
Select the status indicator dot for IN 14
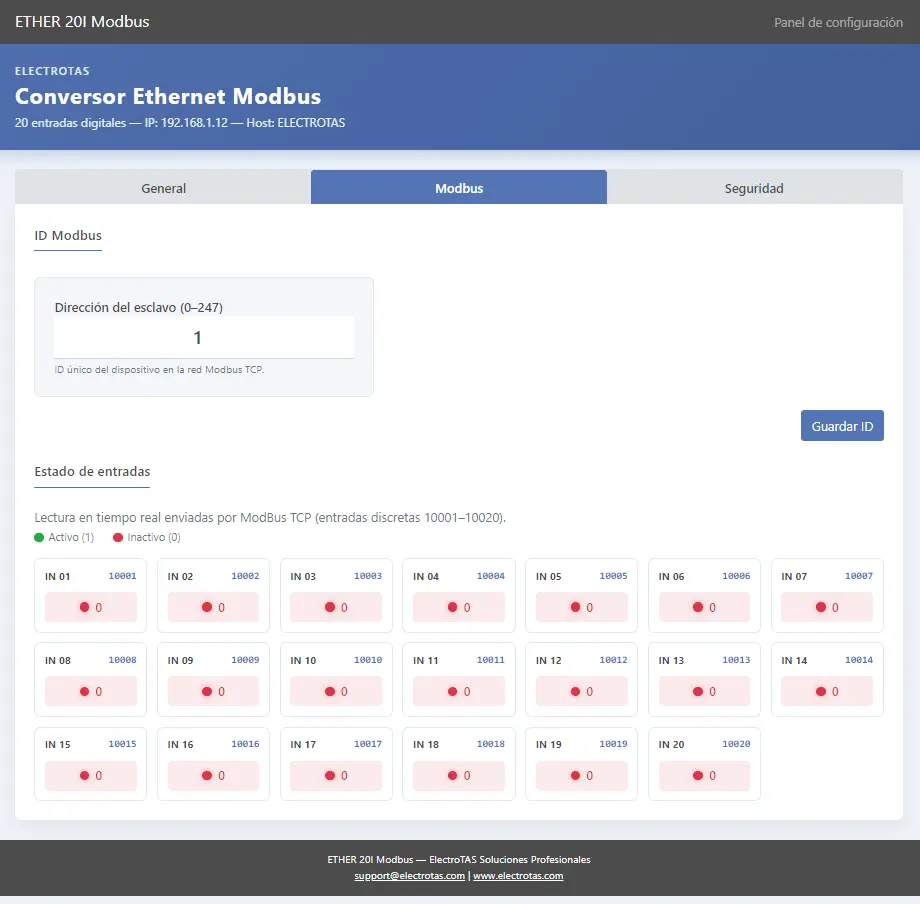(x=821, y=692)
